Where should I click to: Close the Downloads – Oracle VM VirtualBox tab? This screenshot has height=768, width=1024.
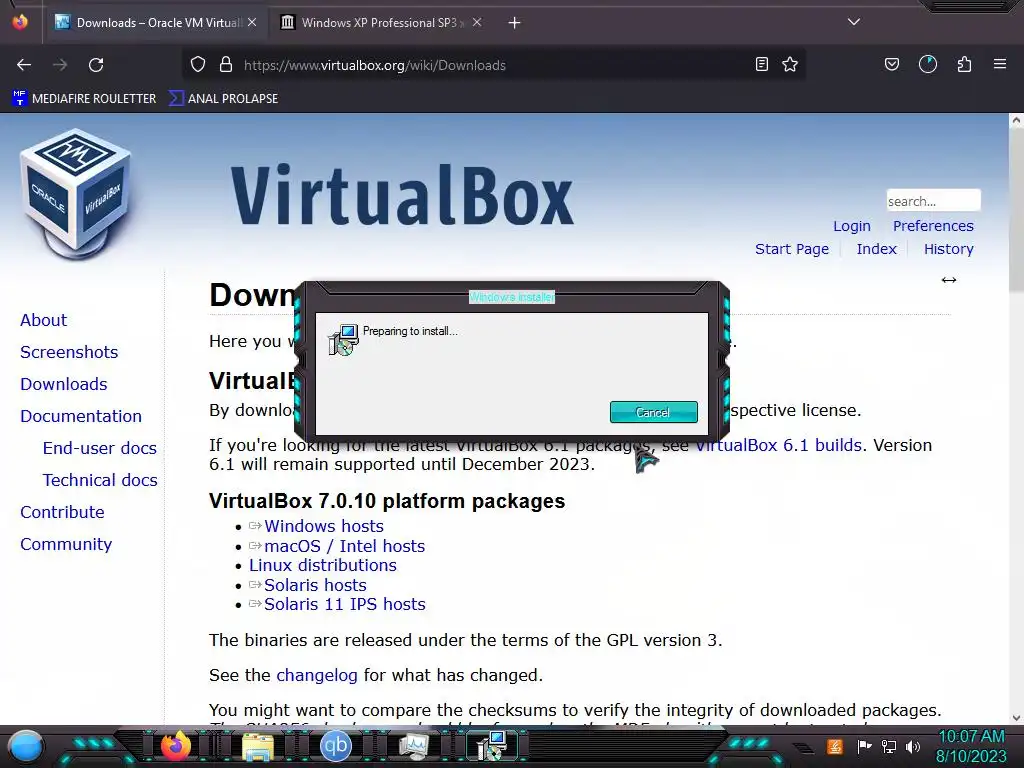pos(252,23)
